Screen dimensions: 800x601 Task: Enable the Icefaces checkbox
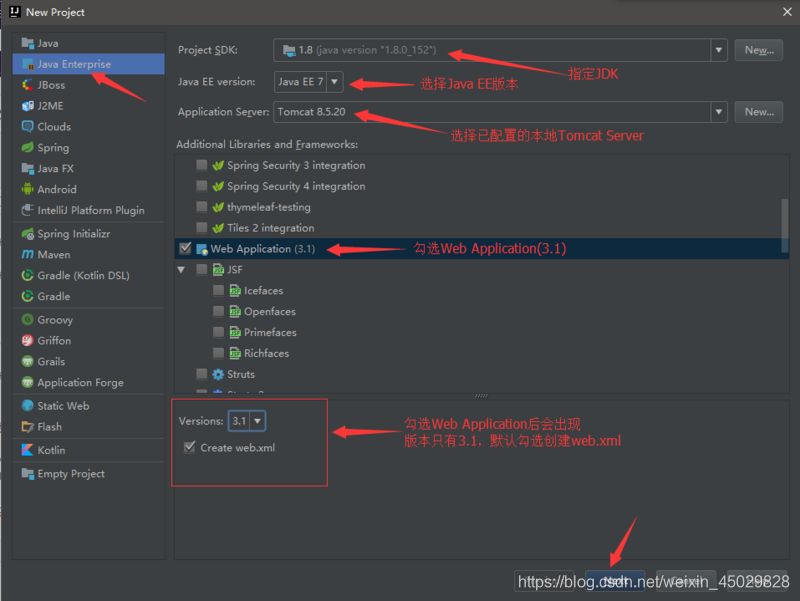(218, 290)
